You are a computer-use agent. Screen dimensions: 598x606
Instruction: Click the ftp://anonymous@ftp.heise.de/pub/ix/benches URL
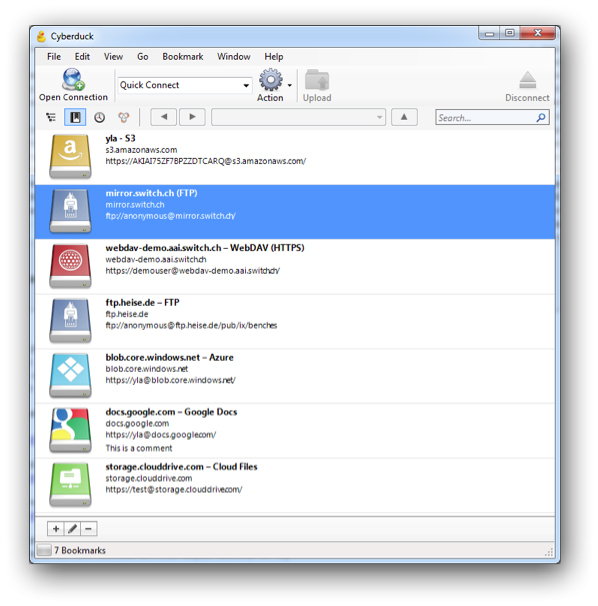click(191, 325)
